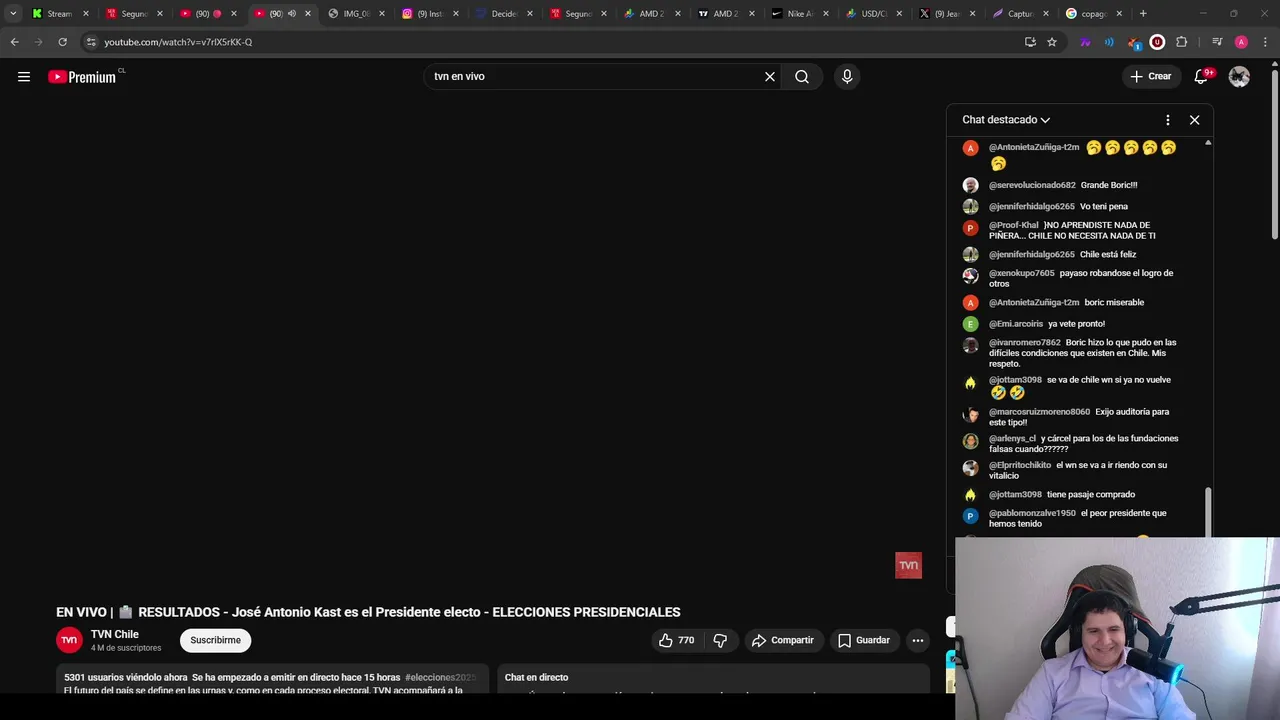This screenshot has height=720, width=1280.
Task: Bookmark this page with the star icon
Action: [1052, 42]
